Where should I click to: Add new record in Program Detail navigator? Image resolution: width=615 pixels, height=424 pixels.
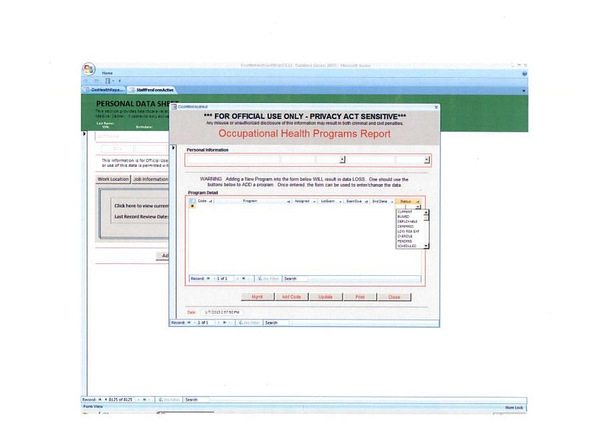[x=248, y=278]
